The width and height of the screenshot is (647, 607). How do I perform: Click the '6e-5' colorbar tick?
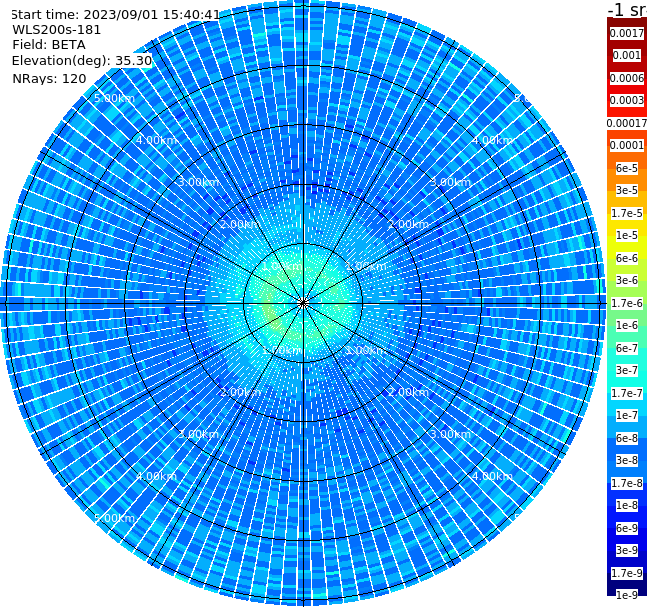tap(626, 168)
